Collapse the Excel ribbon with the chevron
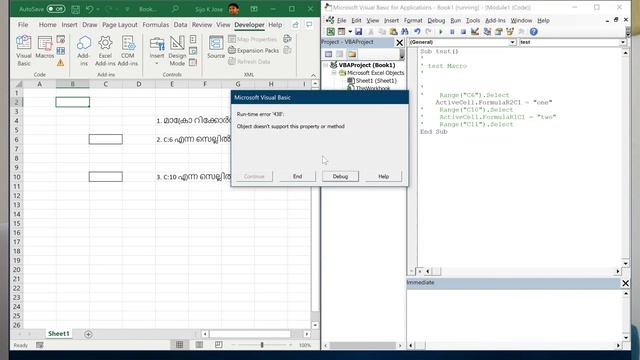 [313, 75]
